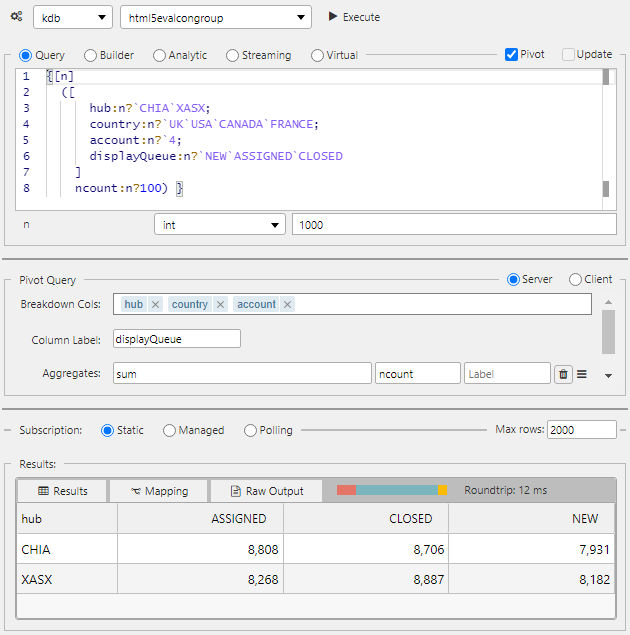Delete the sum aggregate row
This screenshot has height=635, width=630.
[x=563, y=374]
